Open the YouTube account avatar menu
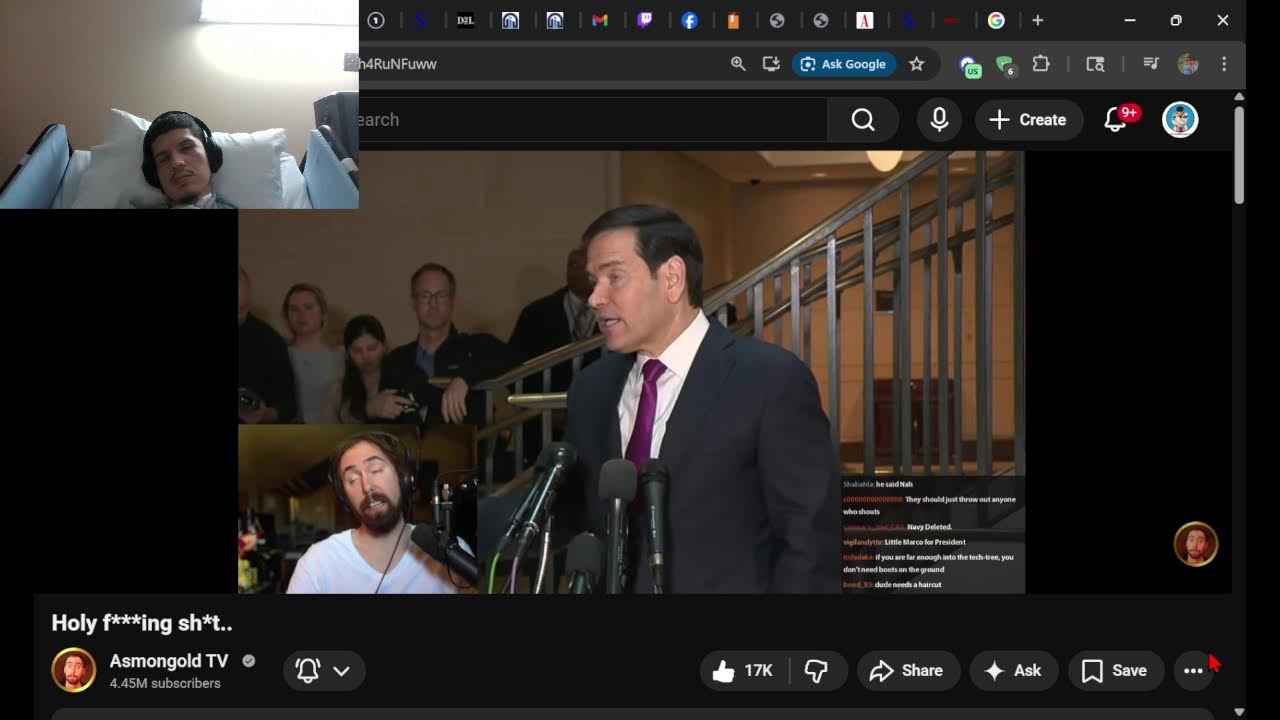 [1180, 120]
